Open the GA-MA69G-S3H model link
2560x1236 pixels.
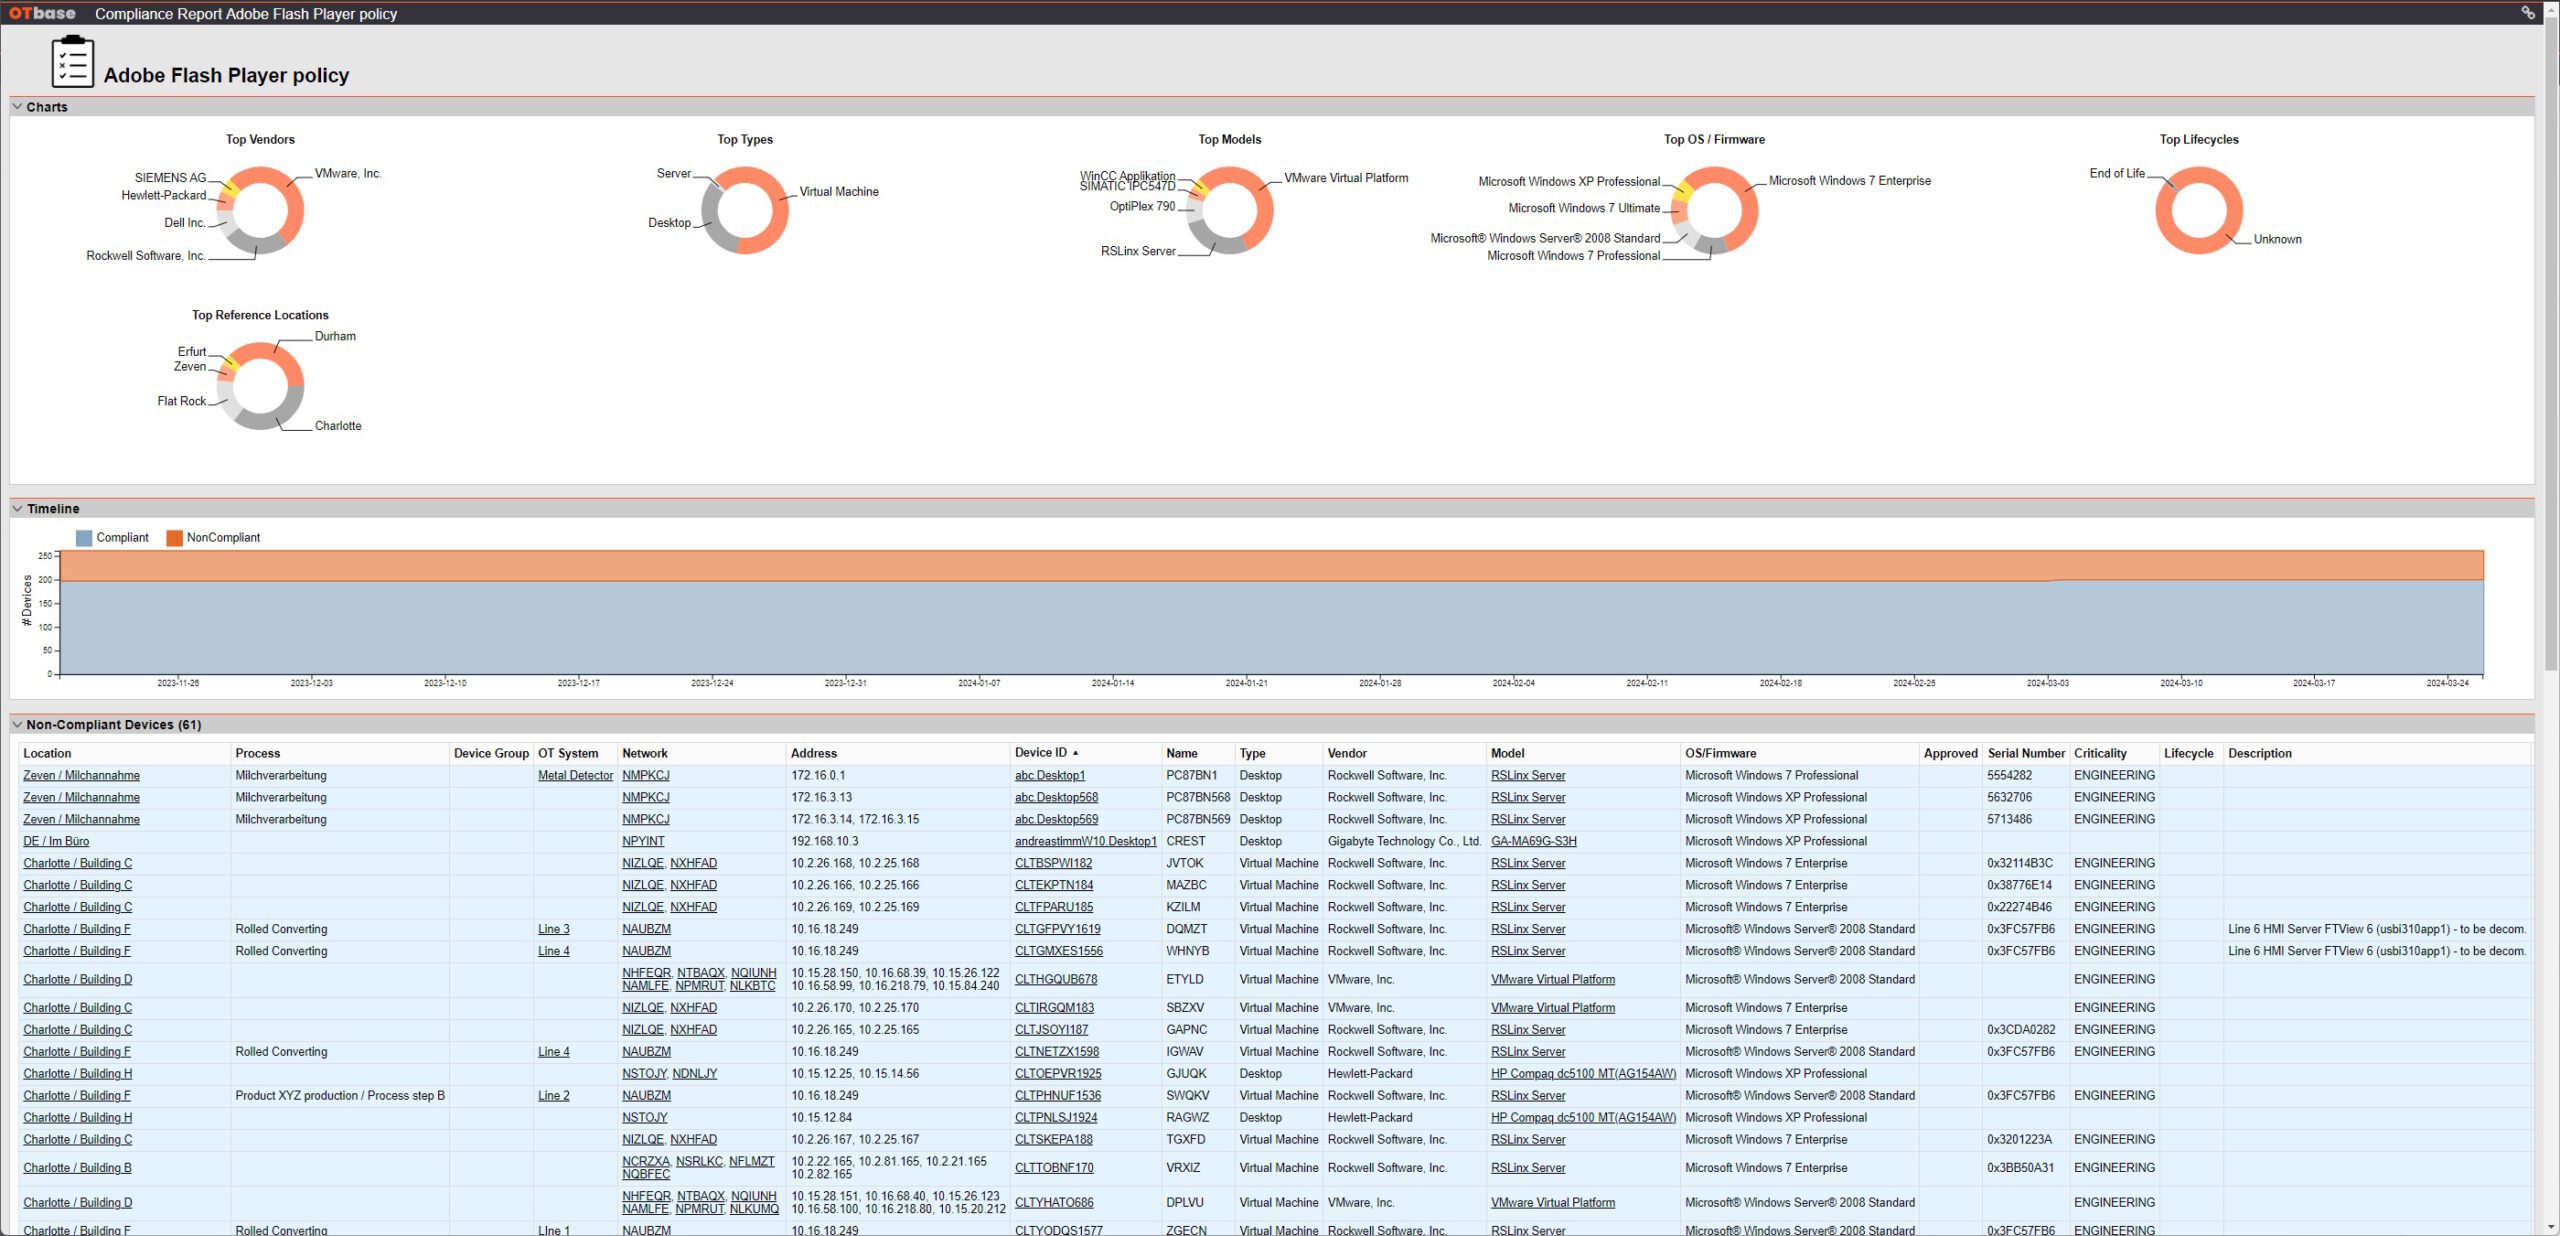1533,842
